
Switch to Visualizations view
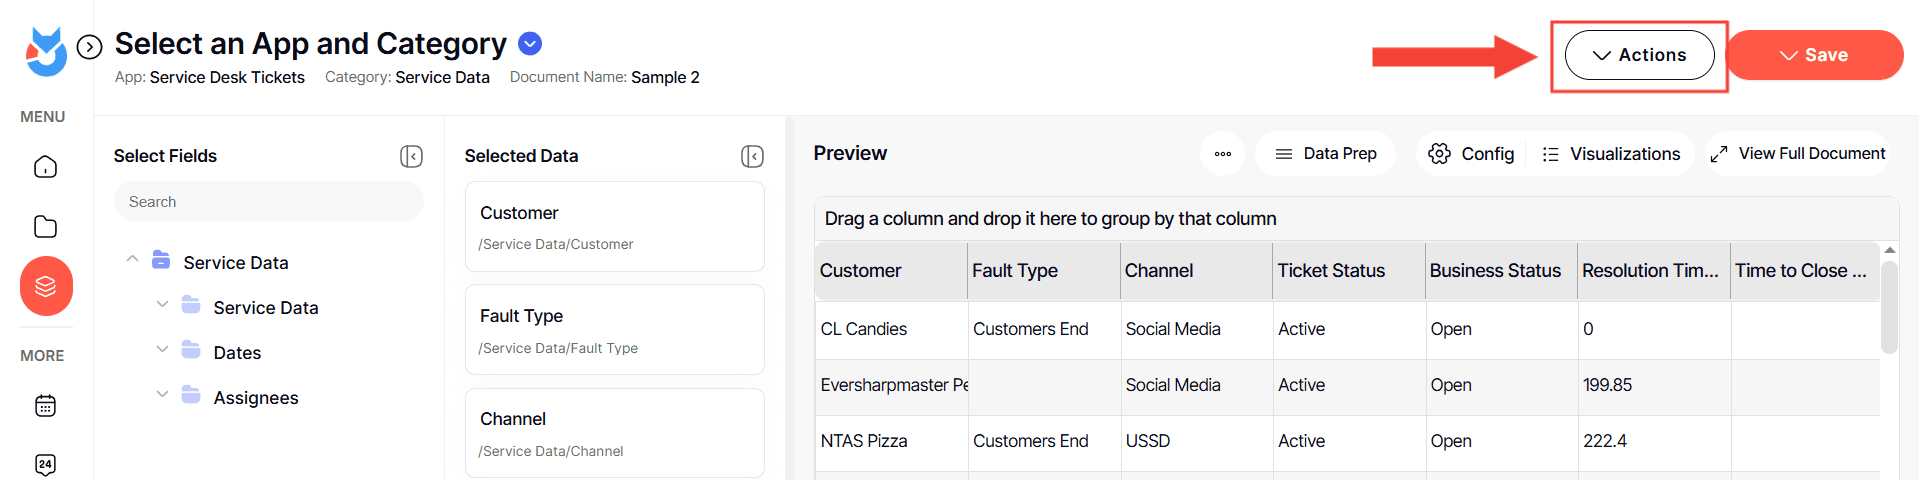pos(1611,154)
